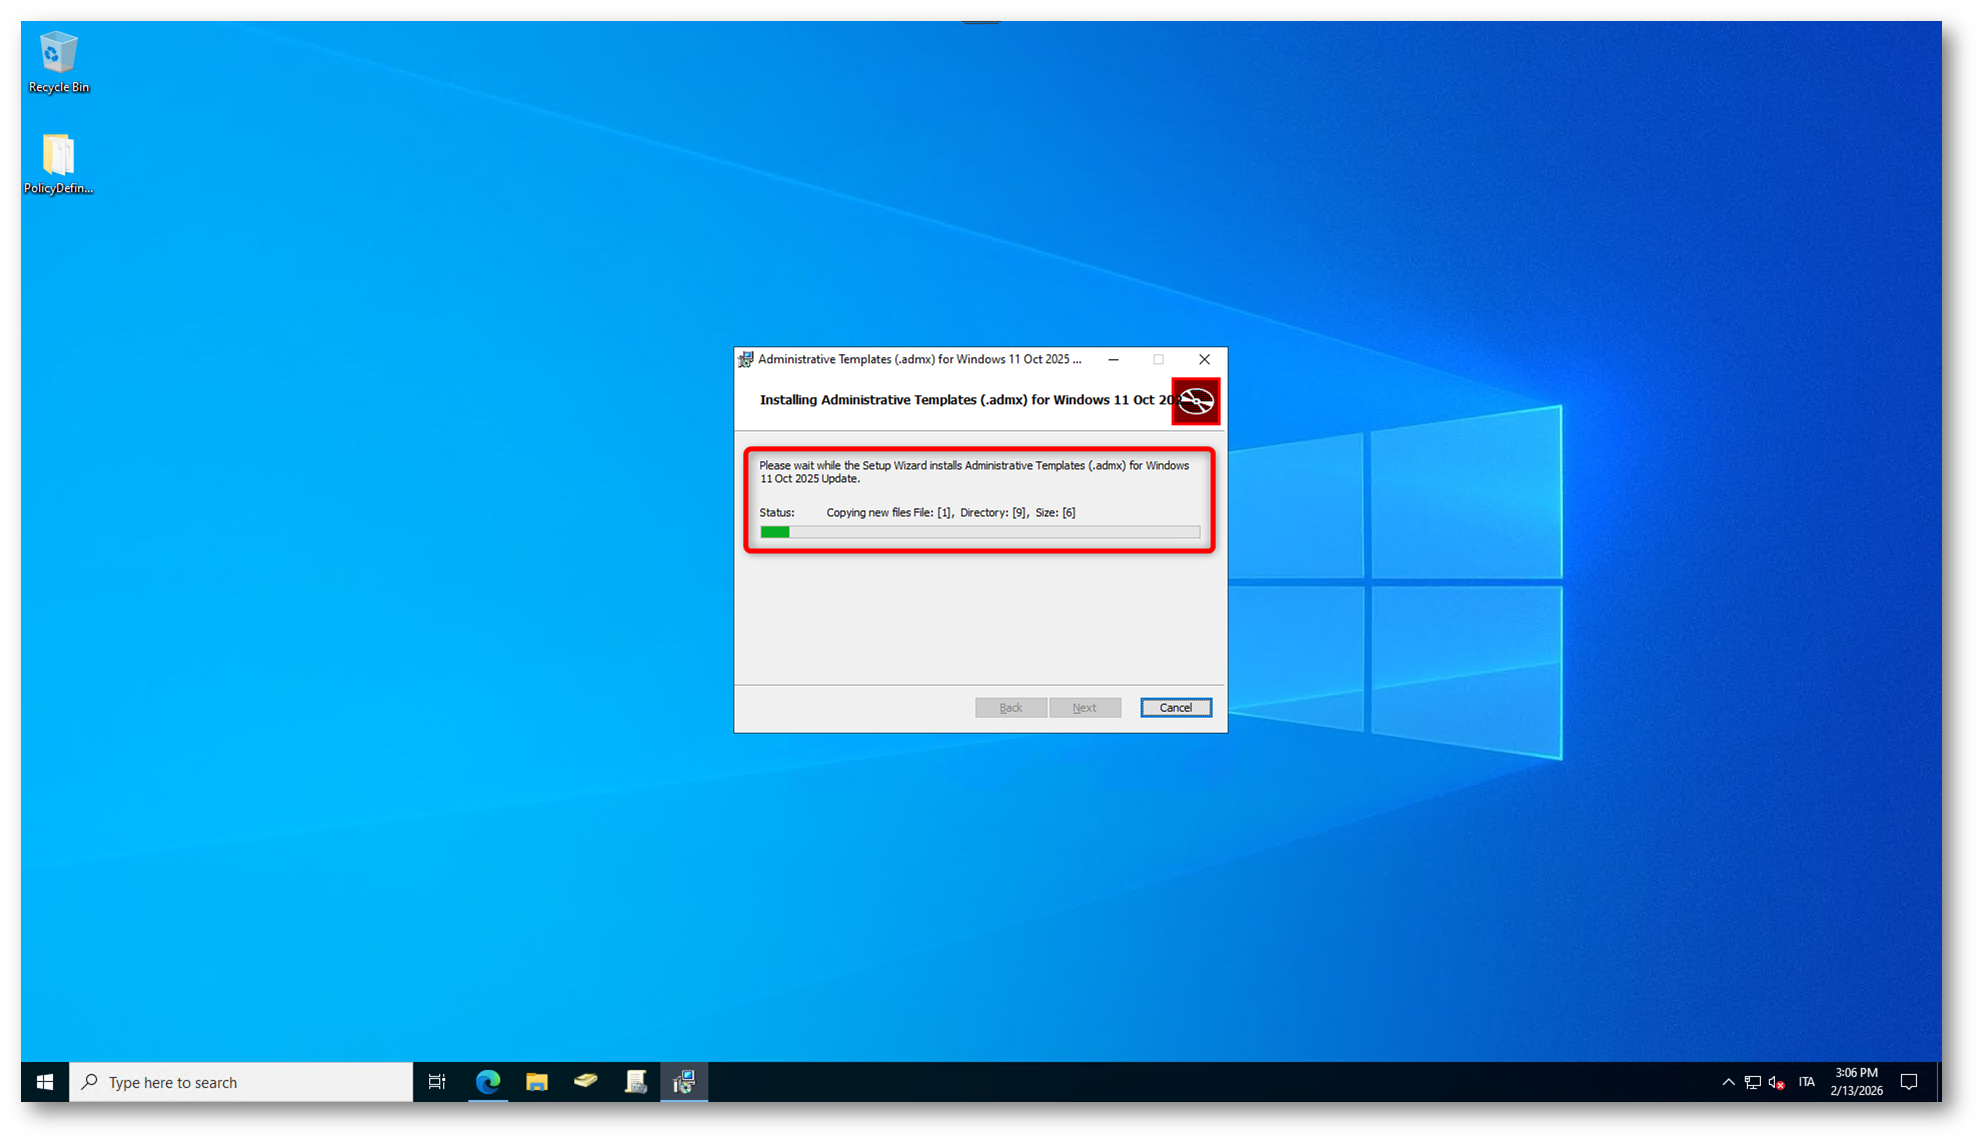The width and height of the screenshot is (1984, 1144).
Task: Open Task View from the taskbar
Action: coord(437,1082)
